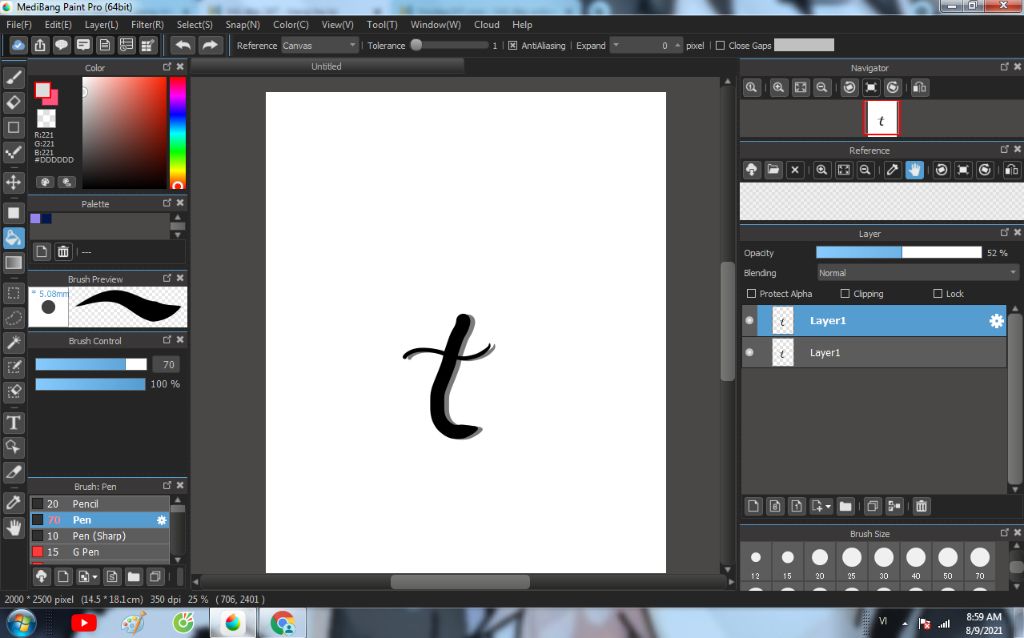
Task: Zoom in using the Navigator magnifier
Action: [x=778, y=88]
